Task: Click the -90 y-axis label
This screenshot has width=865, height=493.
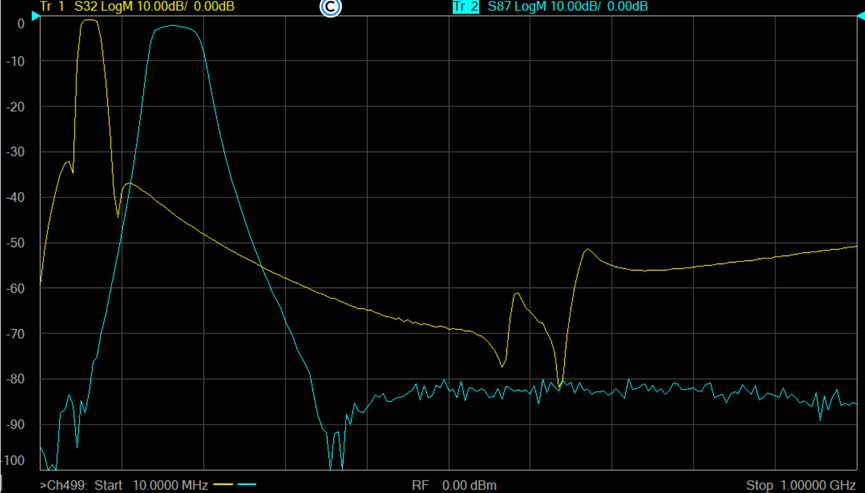Action: tap(15, 425)
